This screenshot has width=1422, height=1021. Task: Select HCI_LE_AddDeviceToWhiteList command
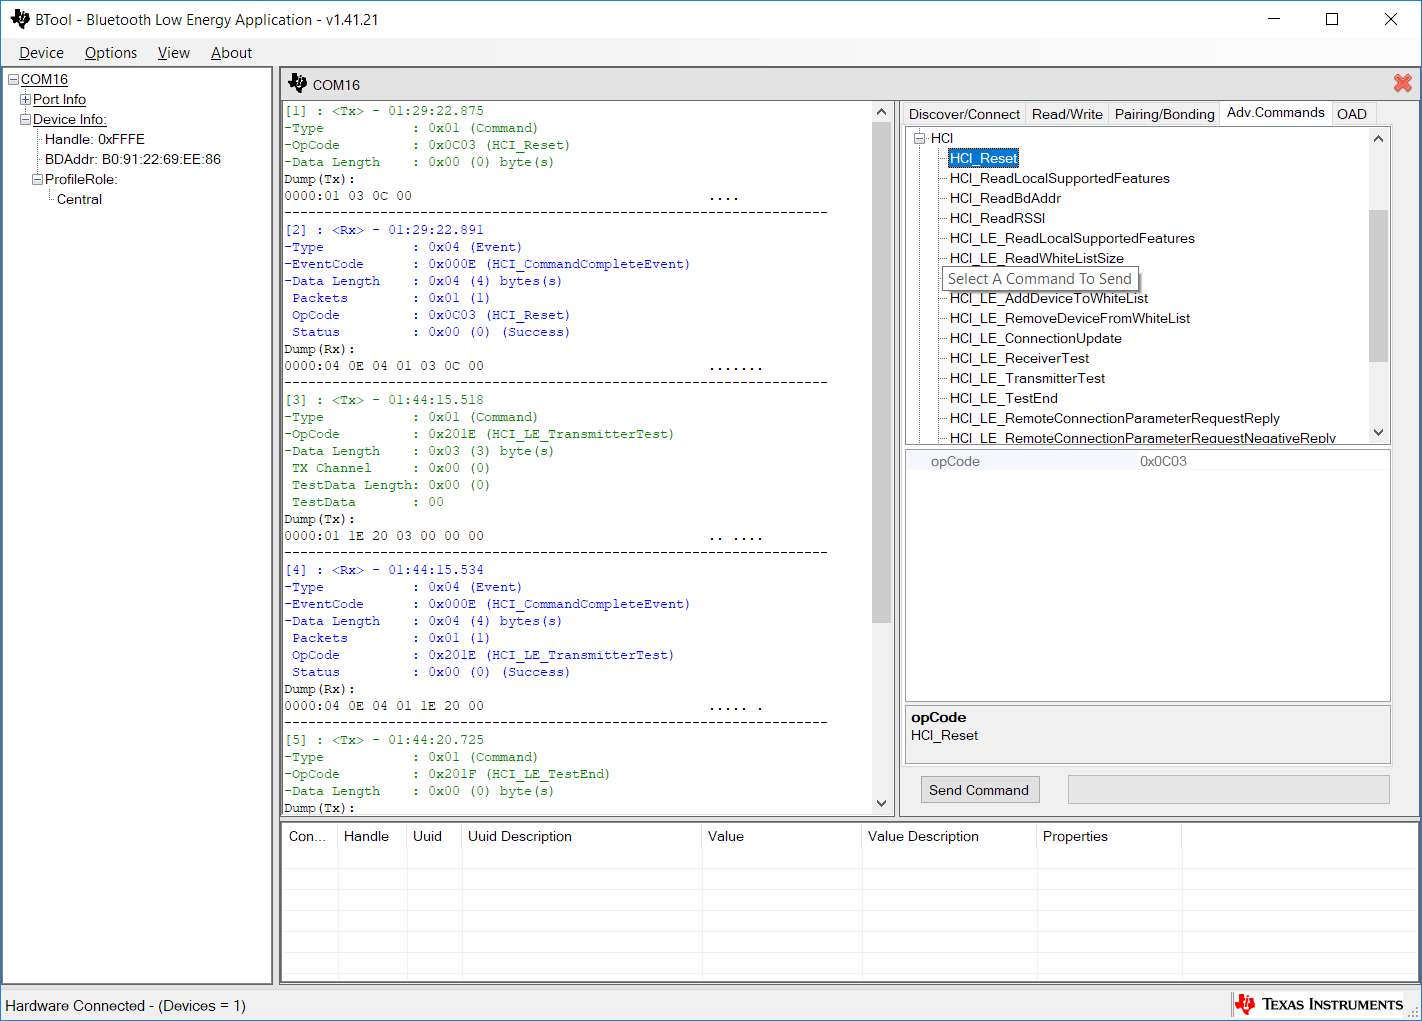(1048, 298)
